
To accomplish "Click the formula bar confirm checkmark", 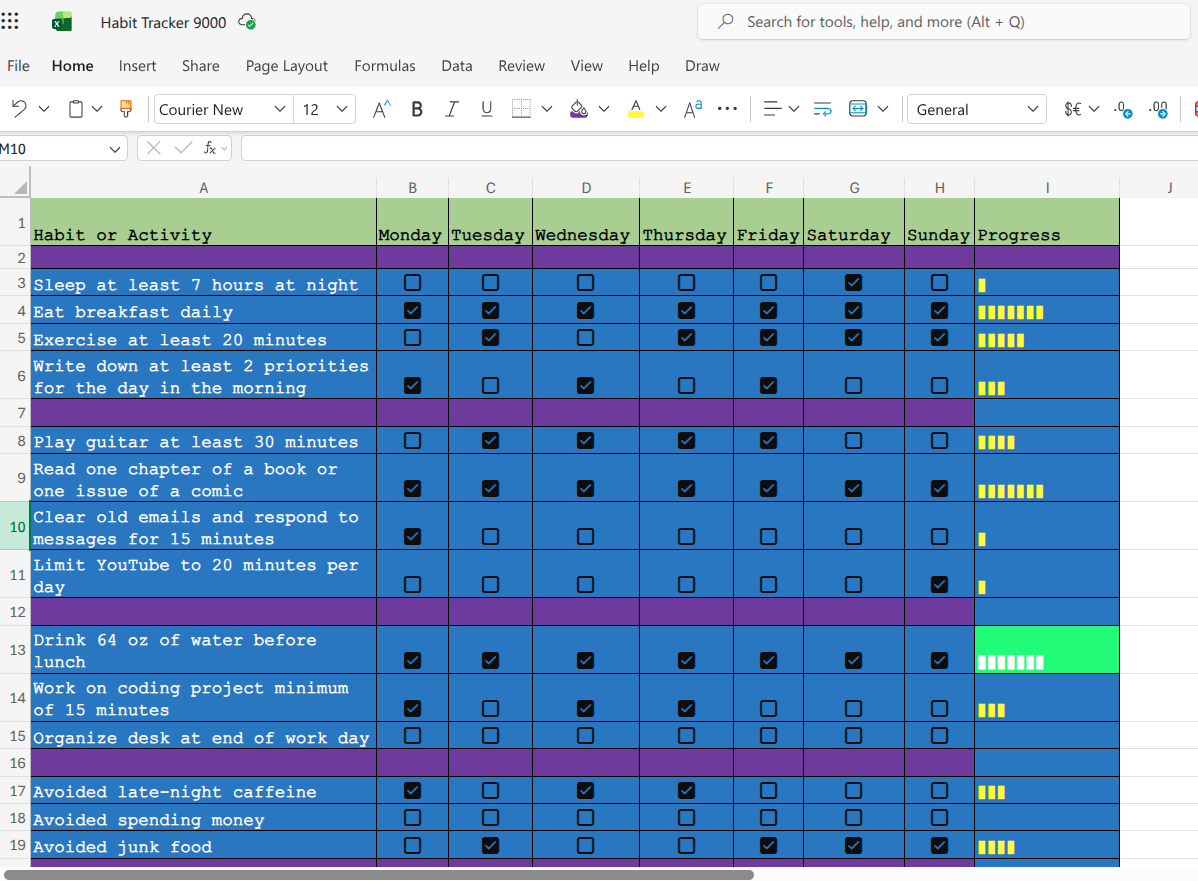I will pos(183,148).
